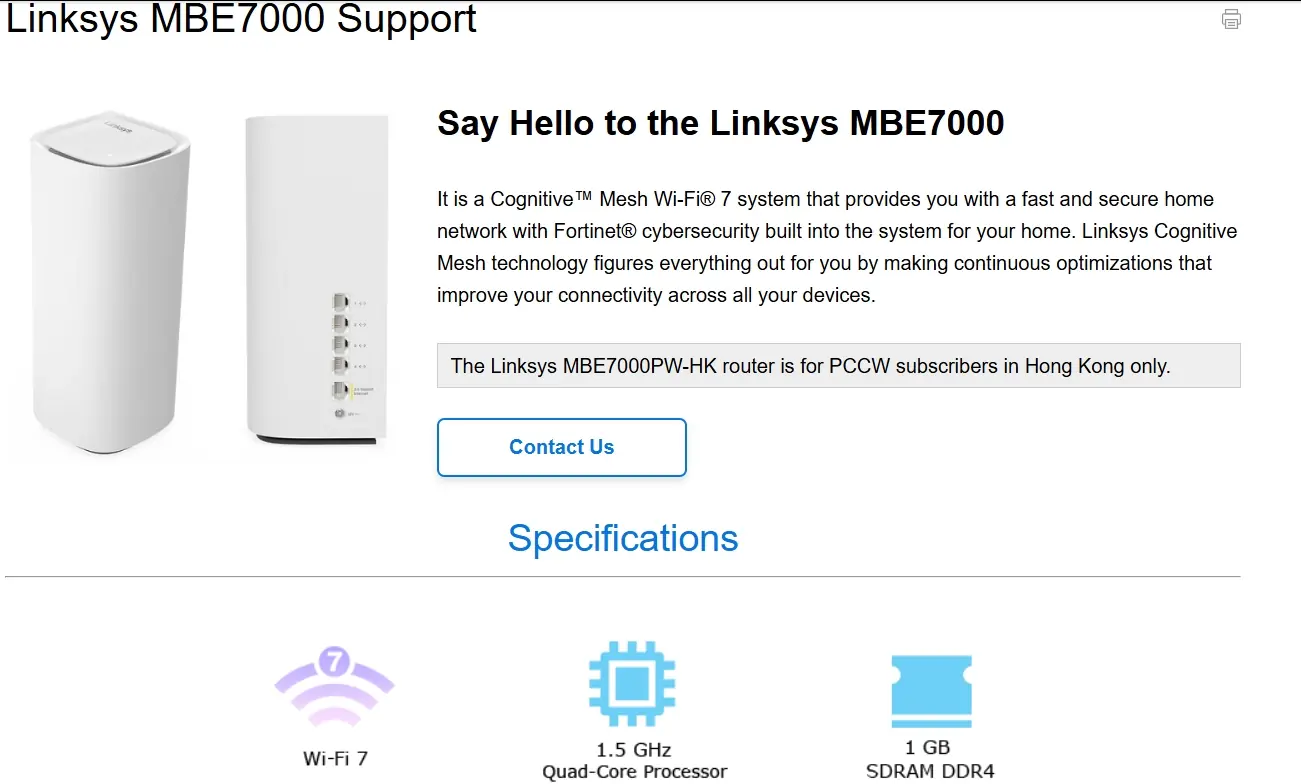Click the Contact Us button
The height and width of the screenshot is (784, 1301).
tap(561, 447)
